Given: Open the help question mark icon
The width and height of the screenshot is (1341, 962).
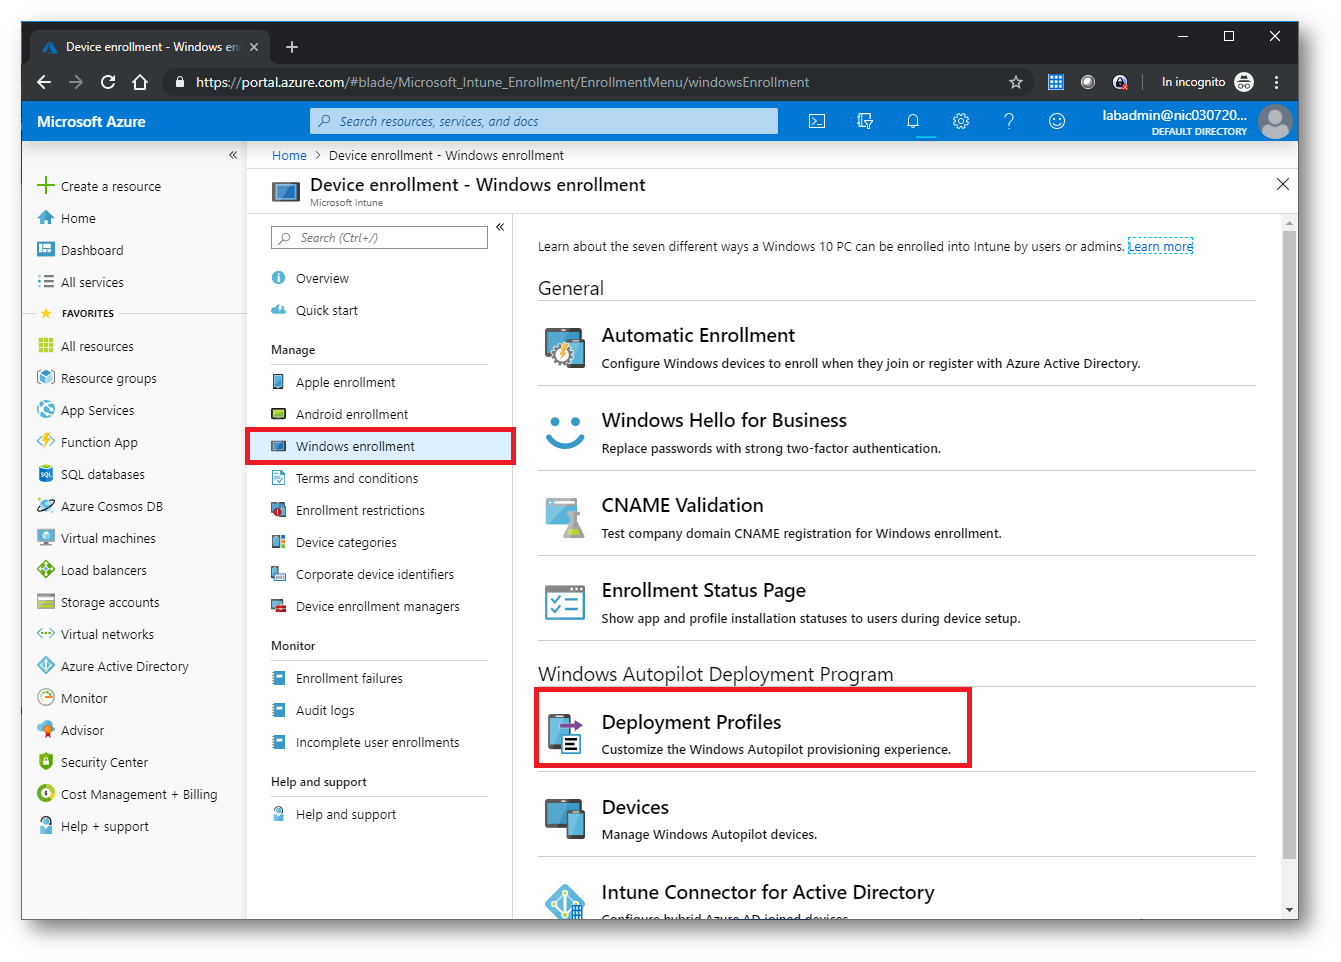Looking at the screenshot, I should point(1009,121).
